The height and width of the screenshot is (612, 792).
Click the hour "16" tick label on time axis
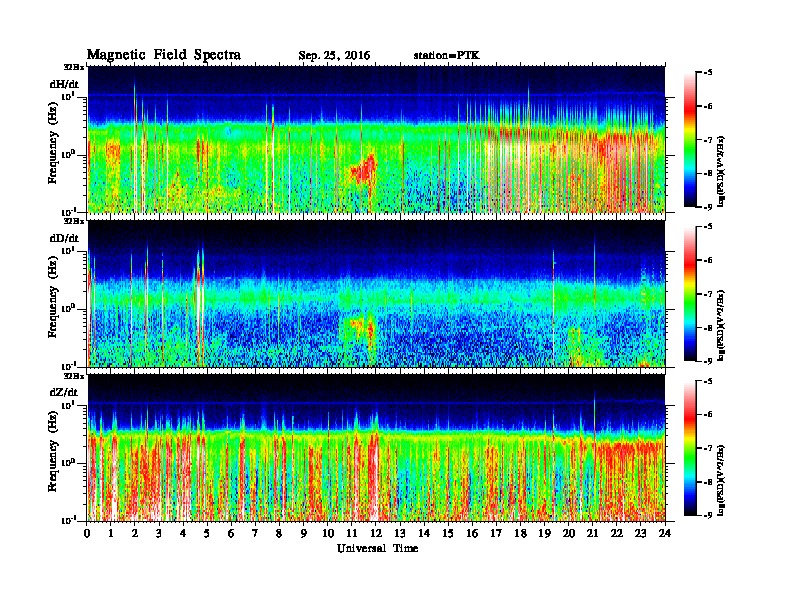pyautogui.click(x=472, y=534)
